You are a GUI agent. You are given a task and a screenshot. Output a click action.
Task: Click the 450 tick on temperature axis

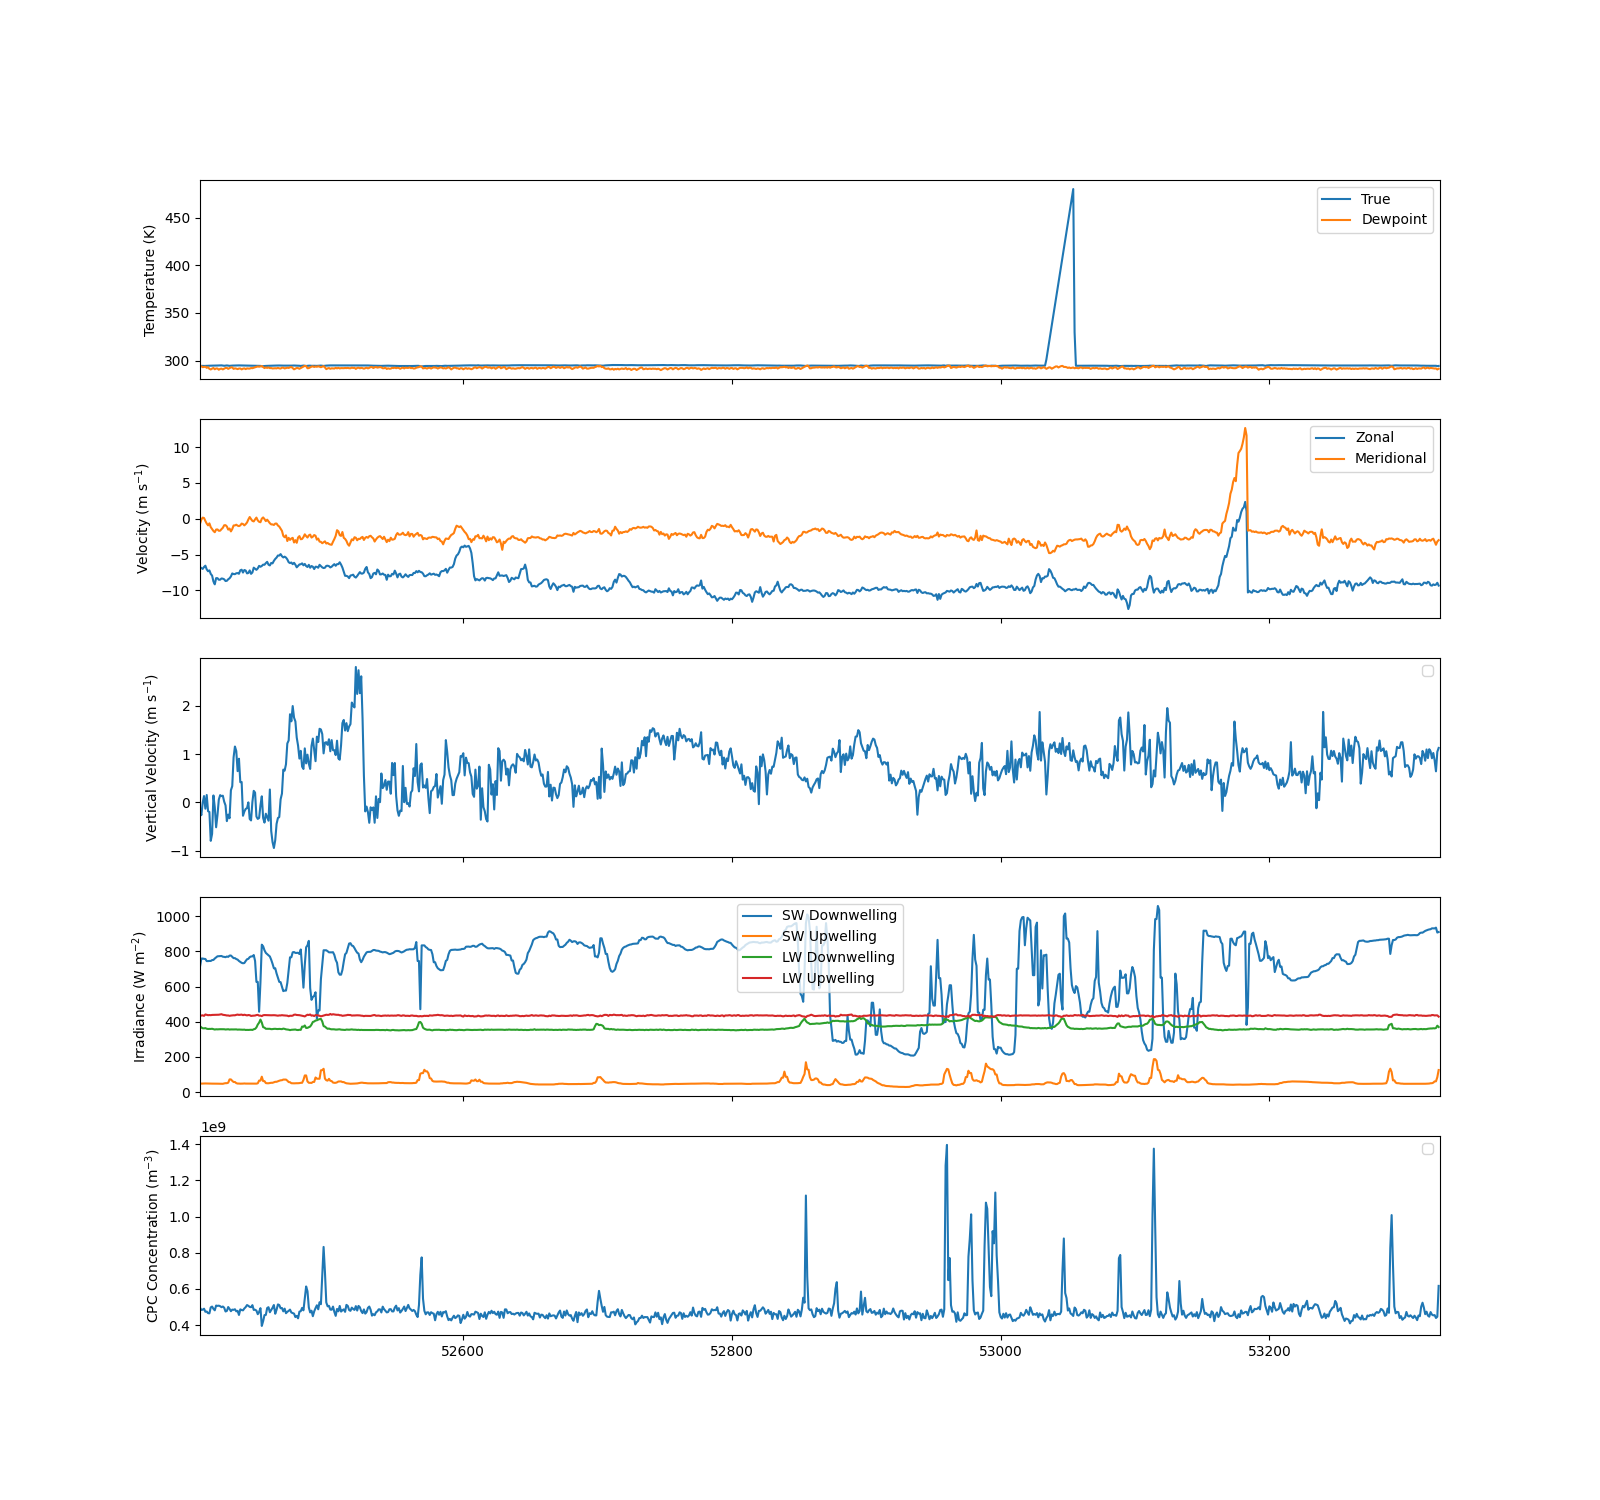coord(178,218)
